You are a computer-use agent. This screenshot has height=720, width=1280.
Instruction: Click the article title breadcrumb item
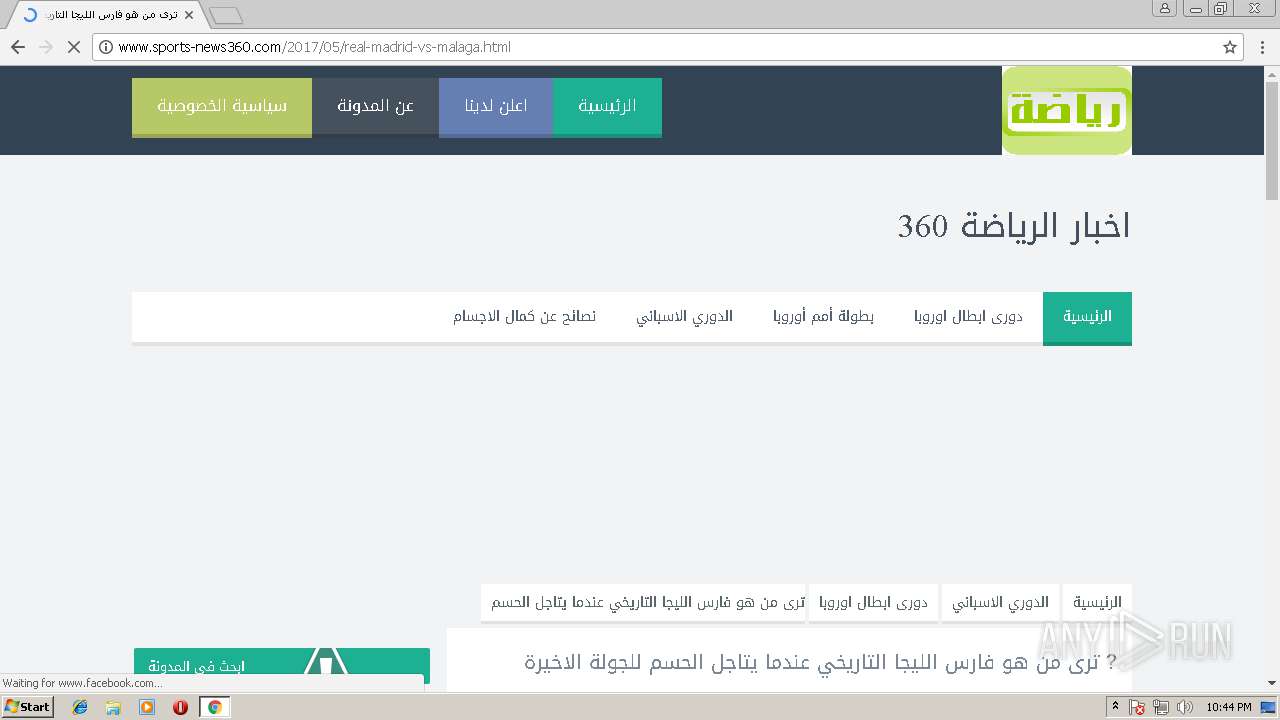click(643, 602)
